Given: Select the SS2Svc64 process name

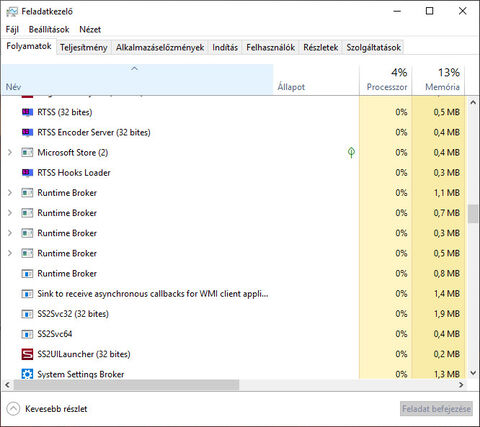Looking at the screenshot, I should tap(55, 334).
